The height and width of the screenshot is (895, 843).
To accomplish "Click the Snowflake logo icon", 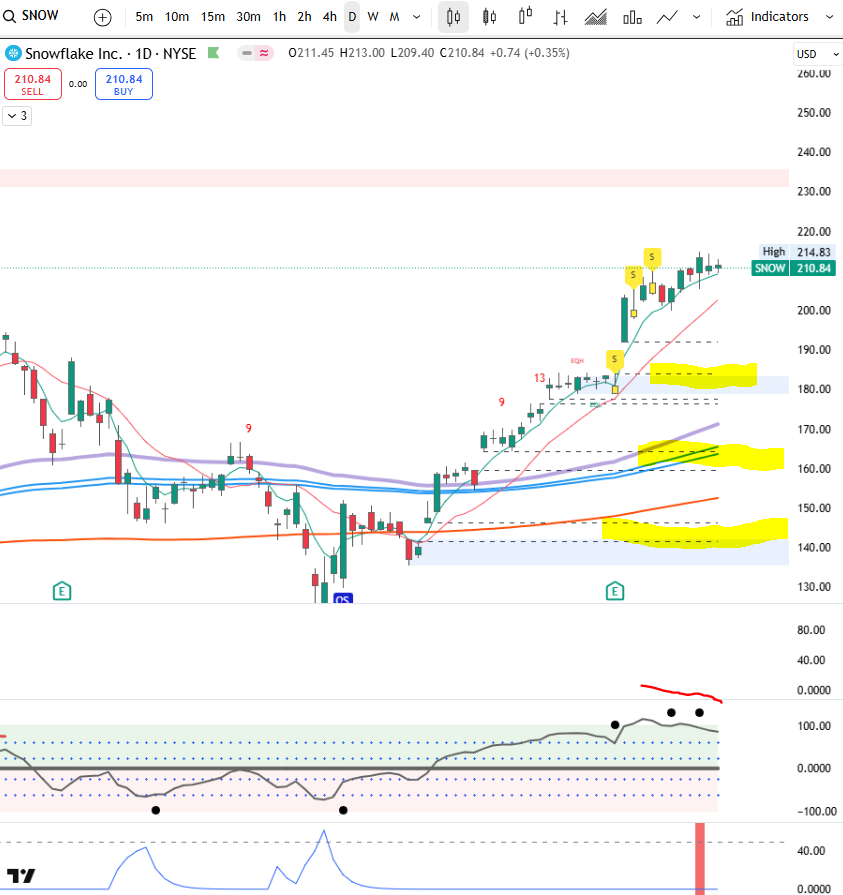I will [x=13, y=54].
